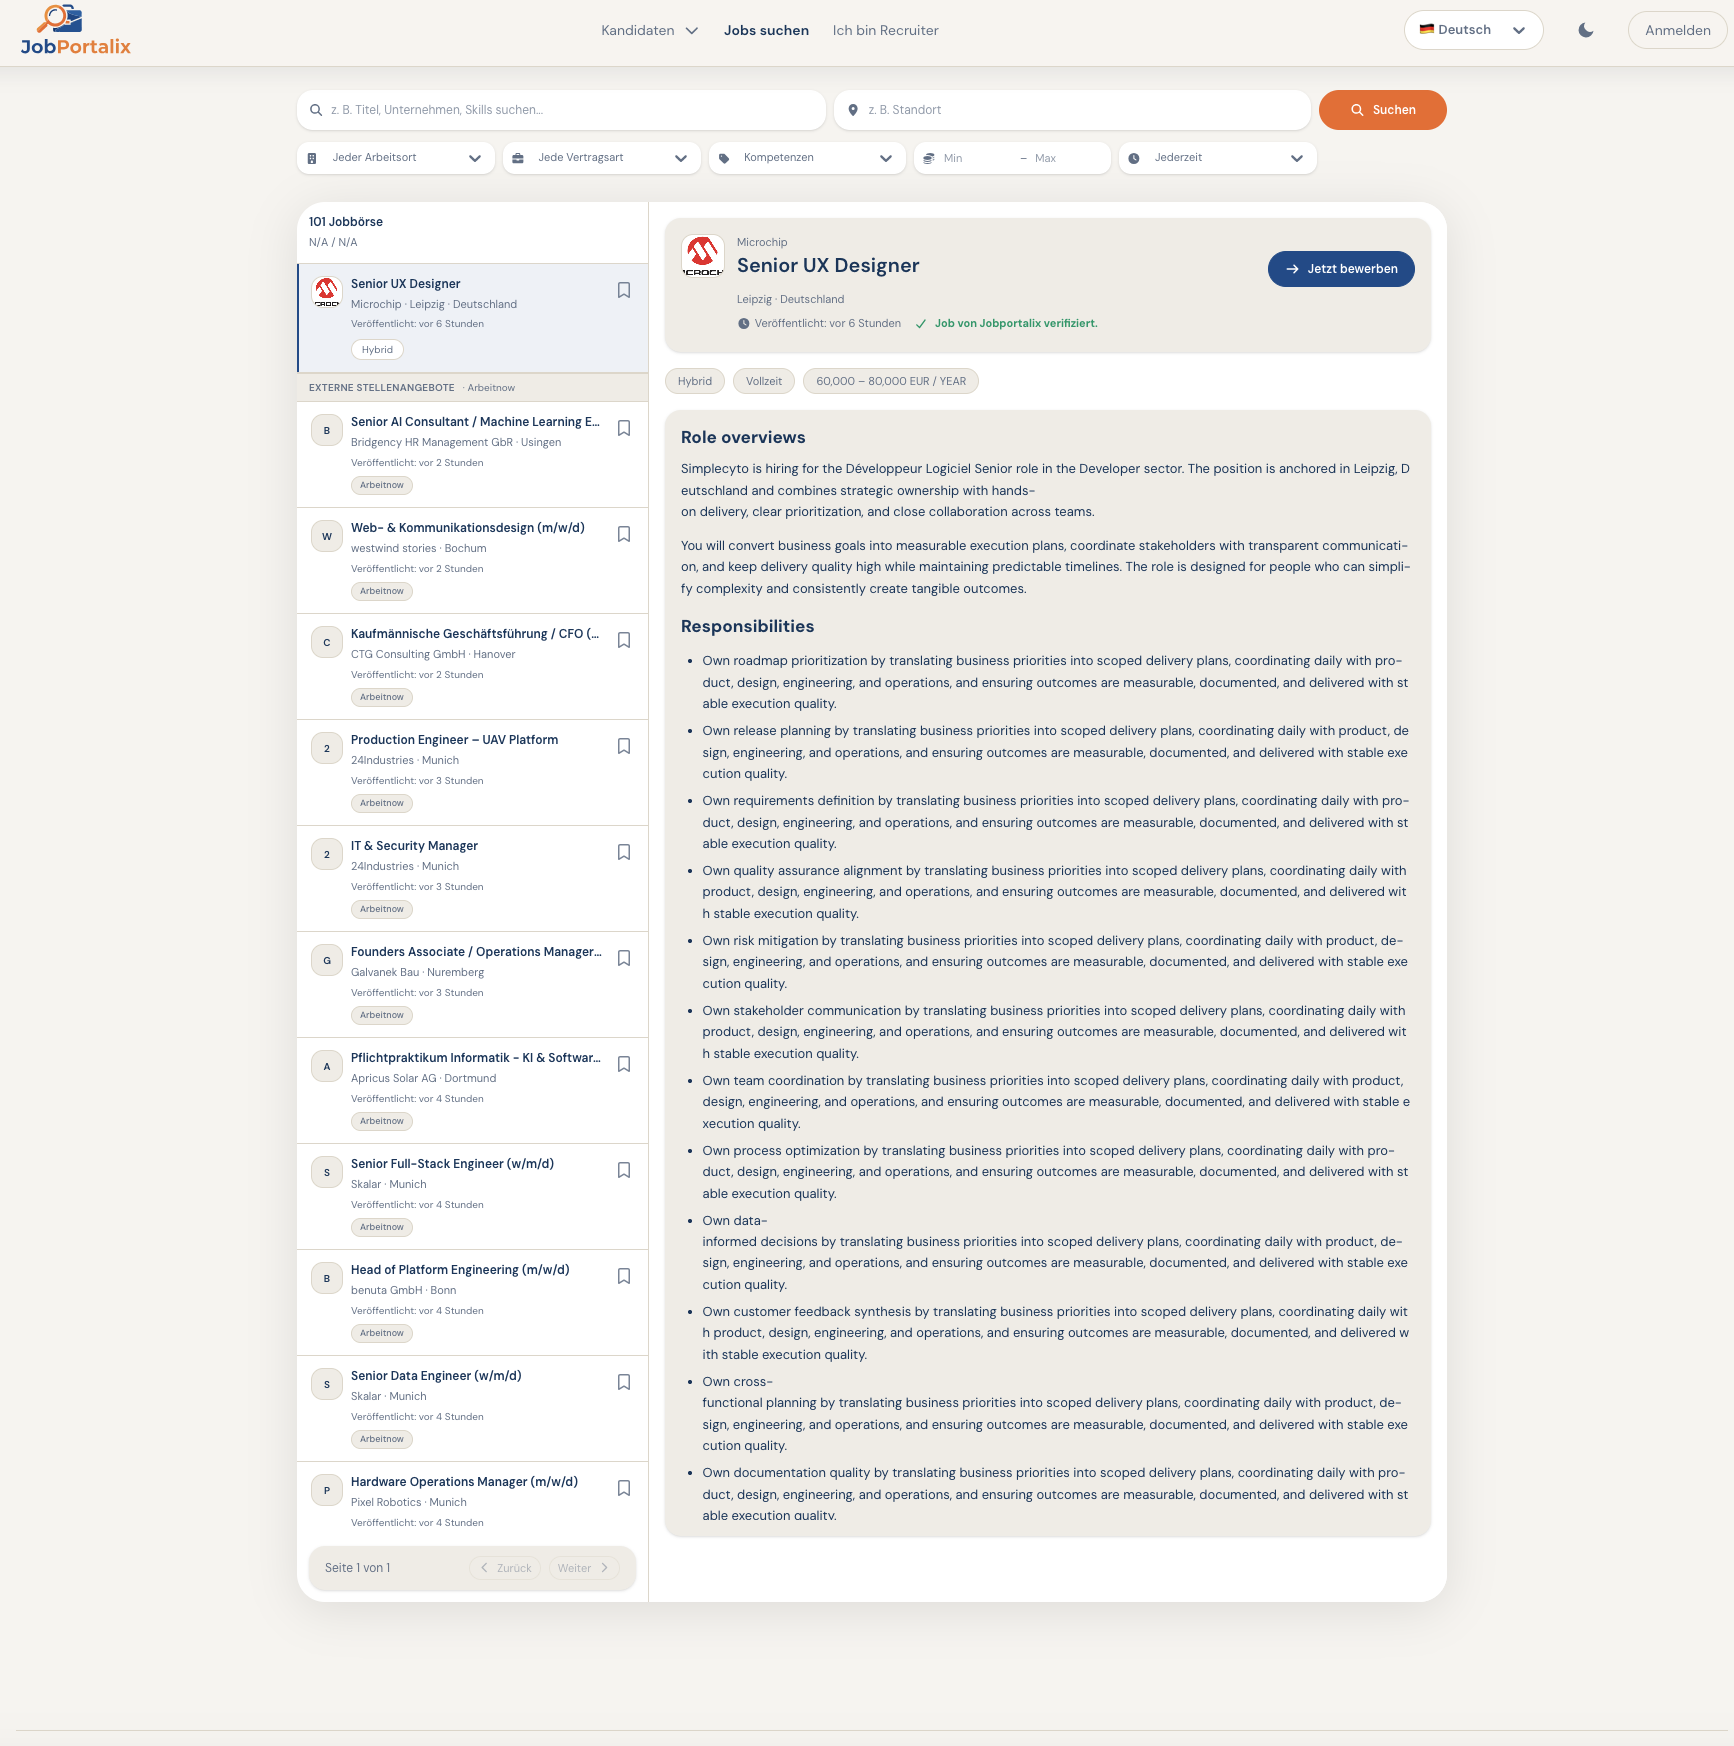Open the IT & Security Manager listing
Viewport: 1734px width, 1746px height.
pyautogui.click(x=472, y=878)
